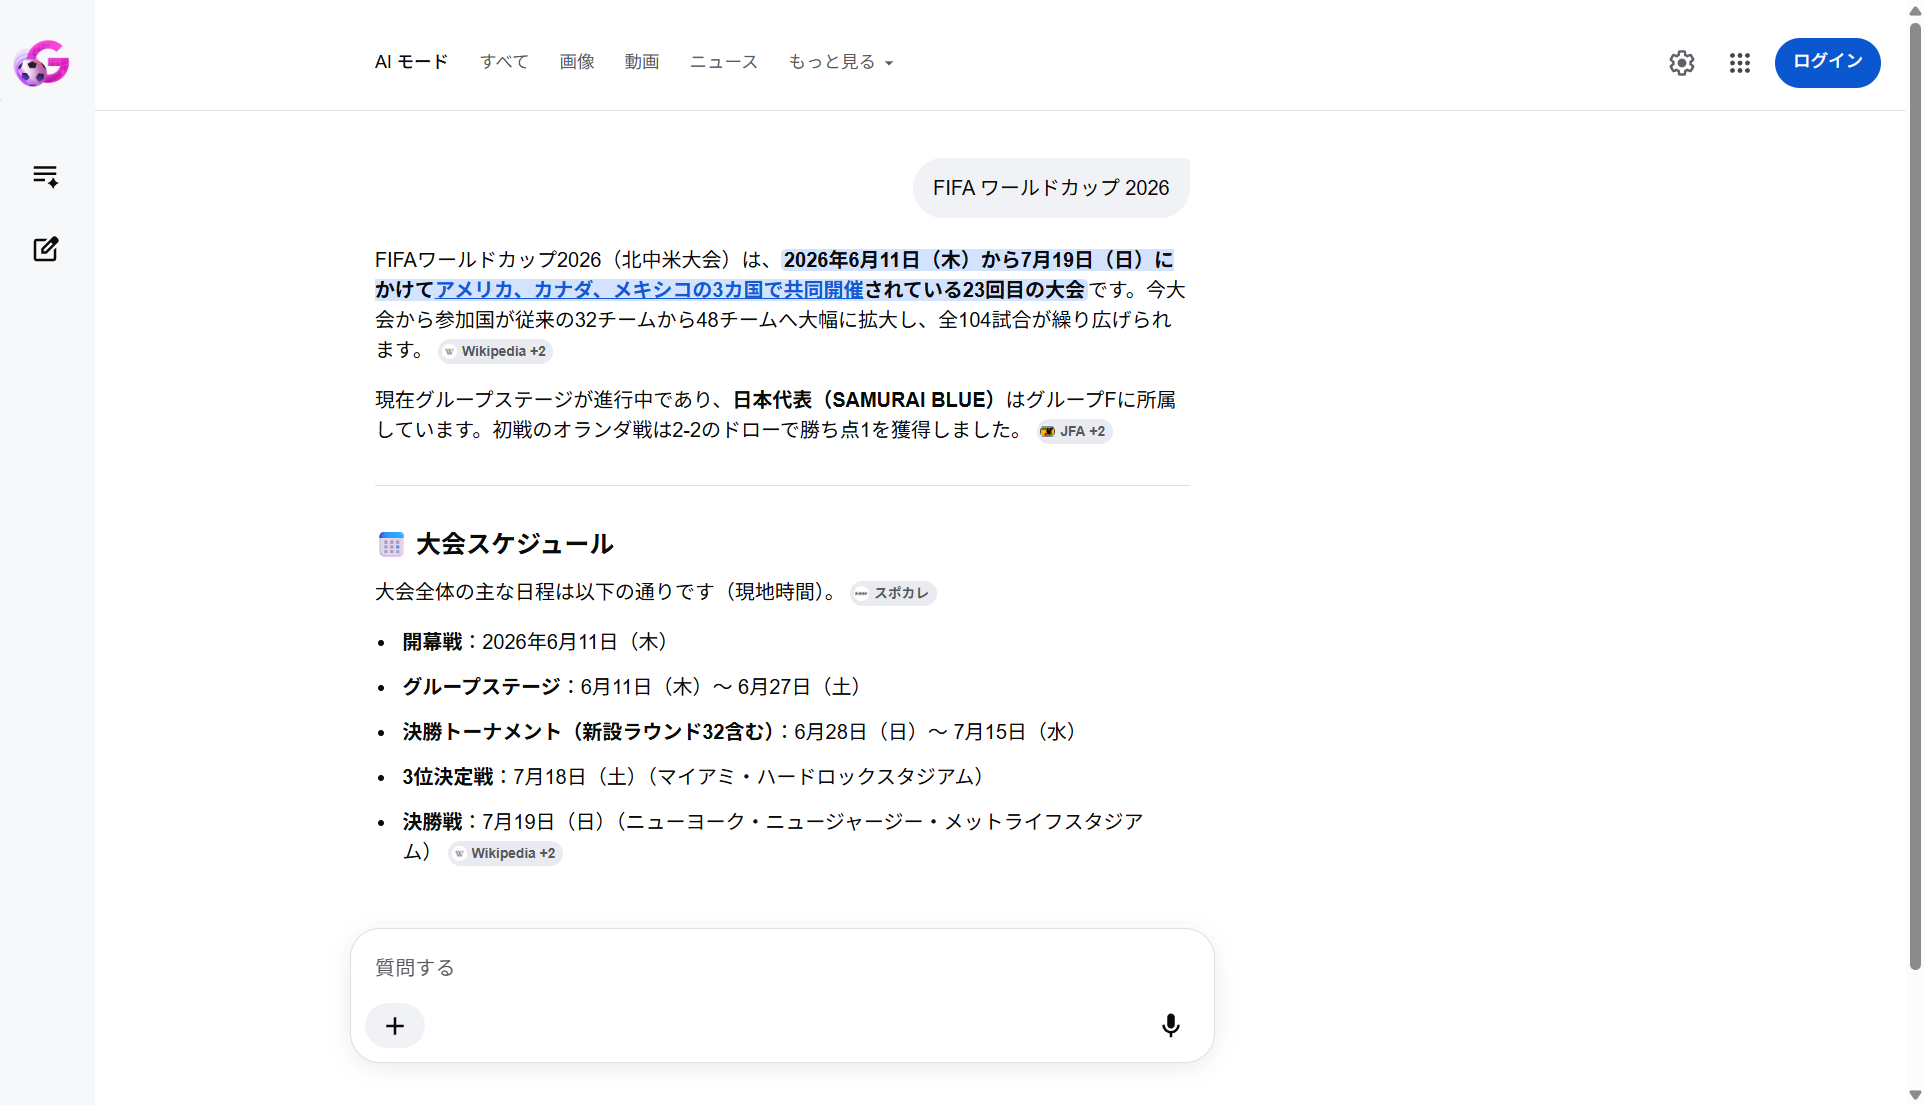Image resolution: width=1925 pixels, height=1105 pixels.
Task: Open the スポカレ source chip
Action: 893,593
